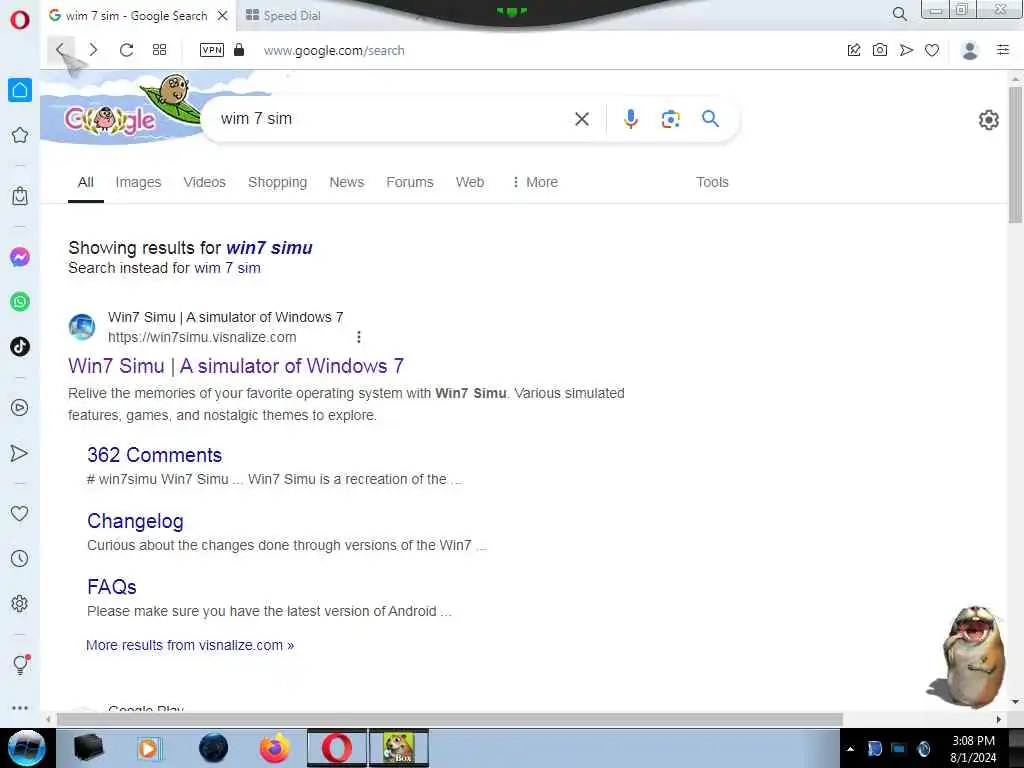Open sidebar settings gear icon
Viewport: 1024px width, 768px height.
point(20,603)
